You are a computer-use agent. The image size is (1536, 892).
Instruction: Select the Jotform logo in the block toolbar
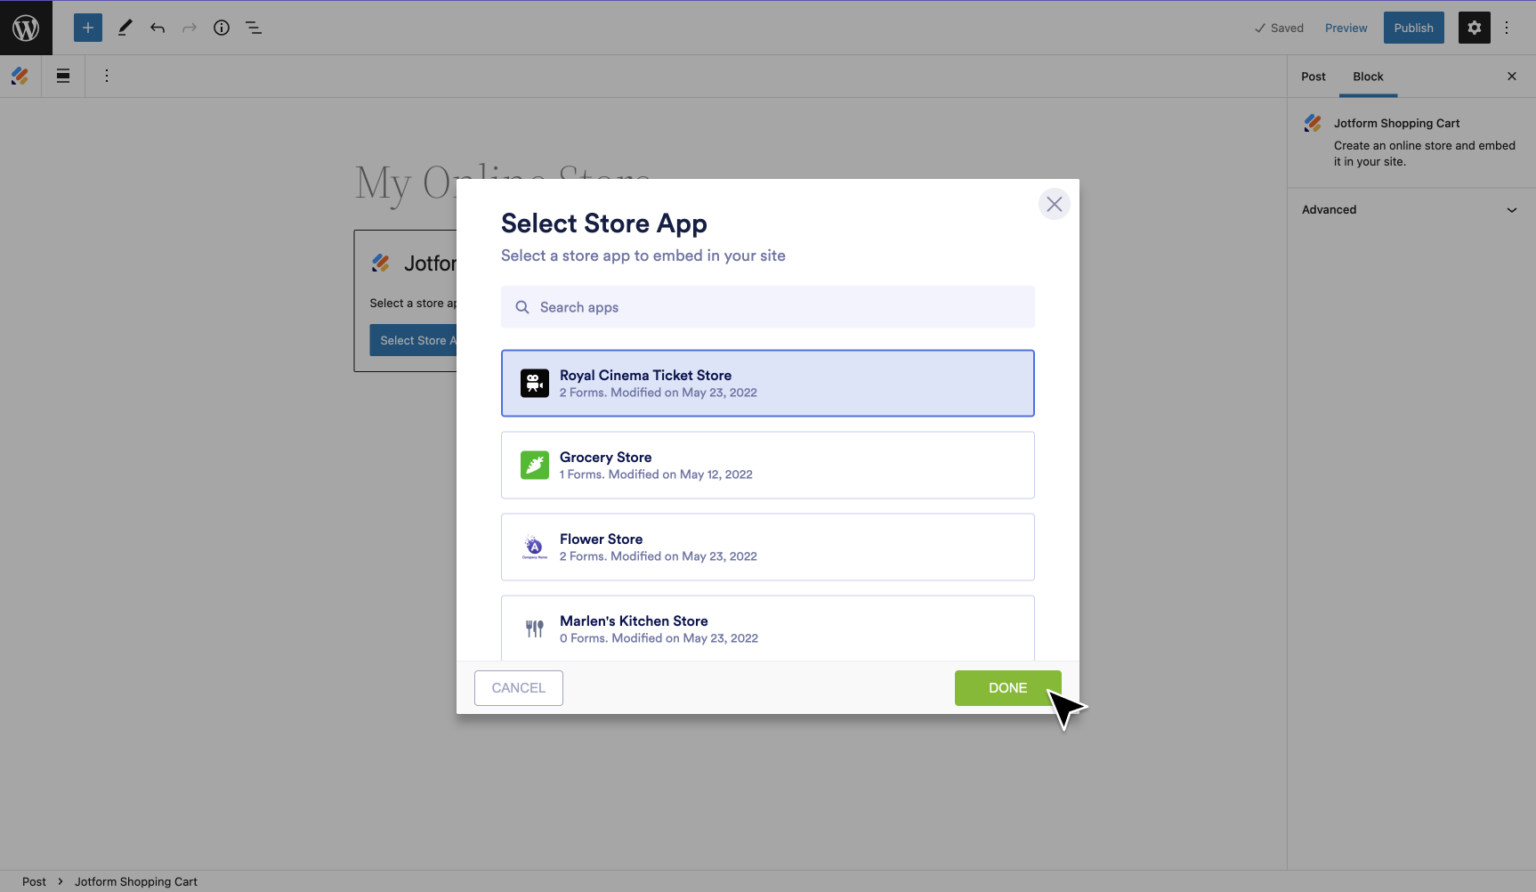(x=19, y=76)
